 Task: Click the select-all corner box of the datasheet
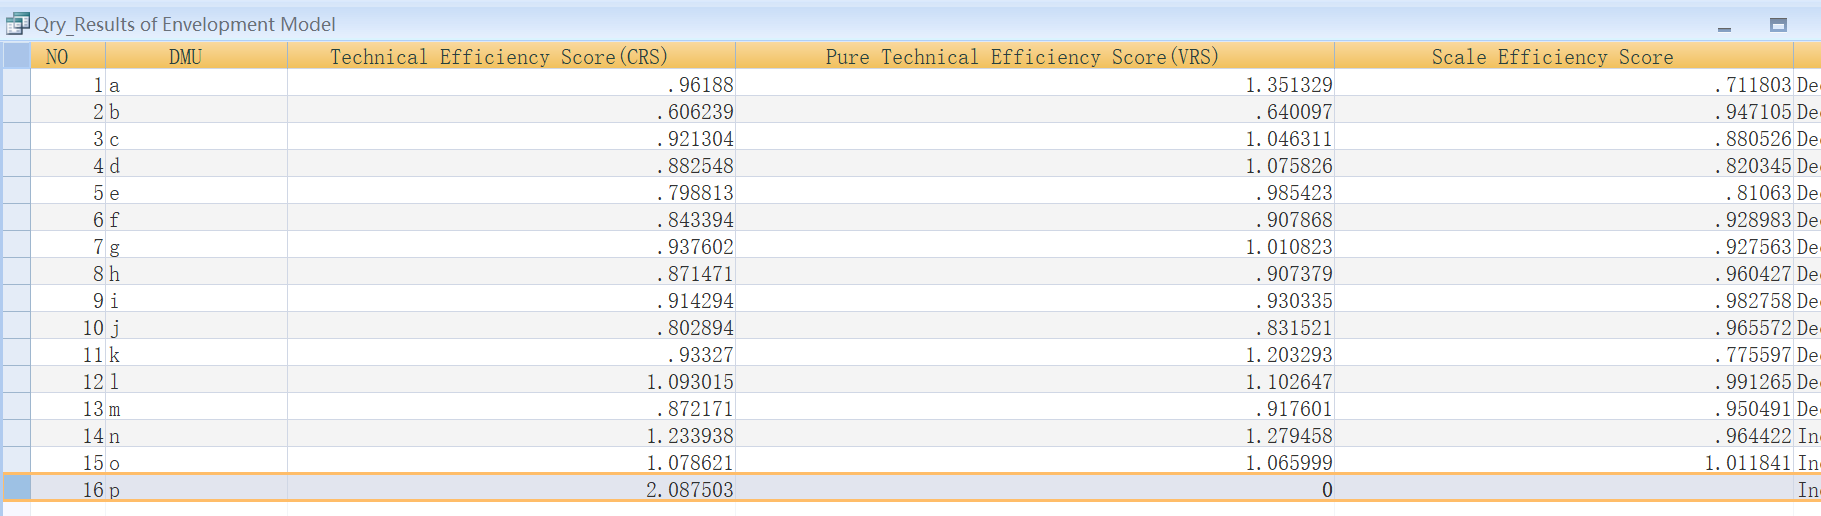(x=17, y=56)
